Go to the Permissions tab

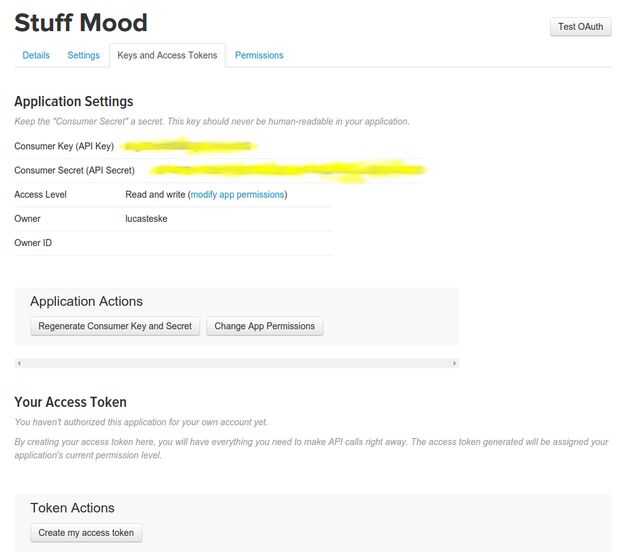[x=259, y=55]
